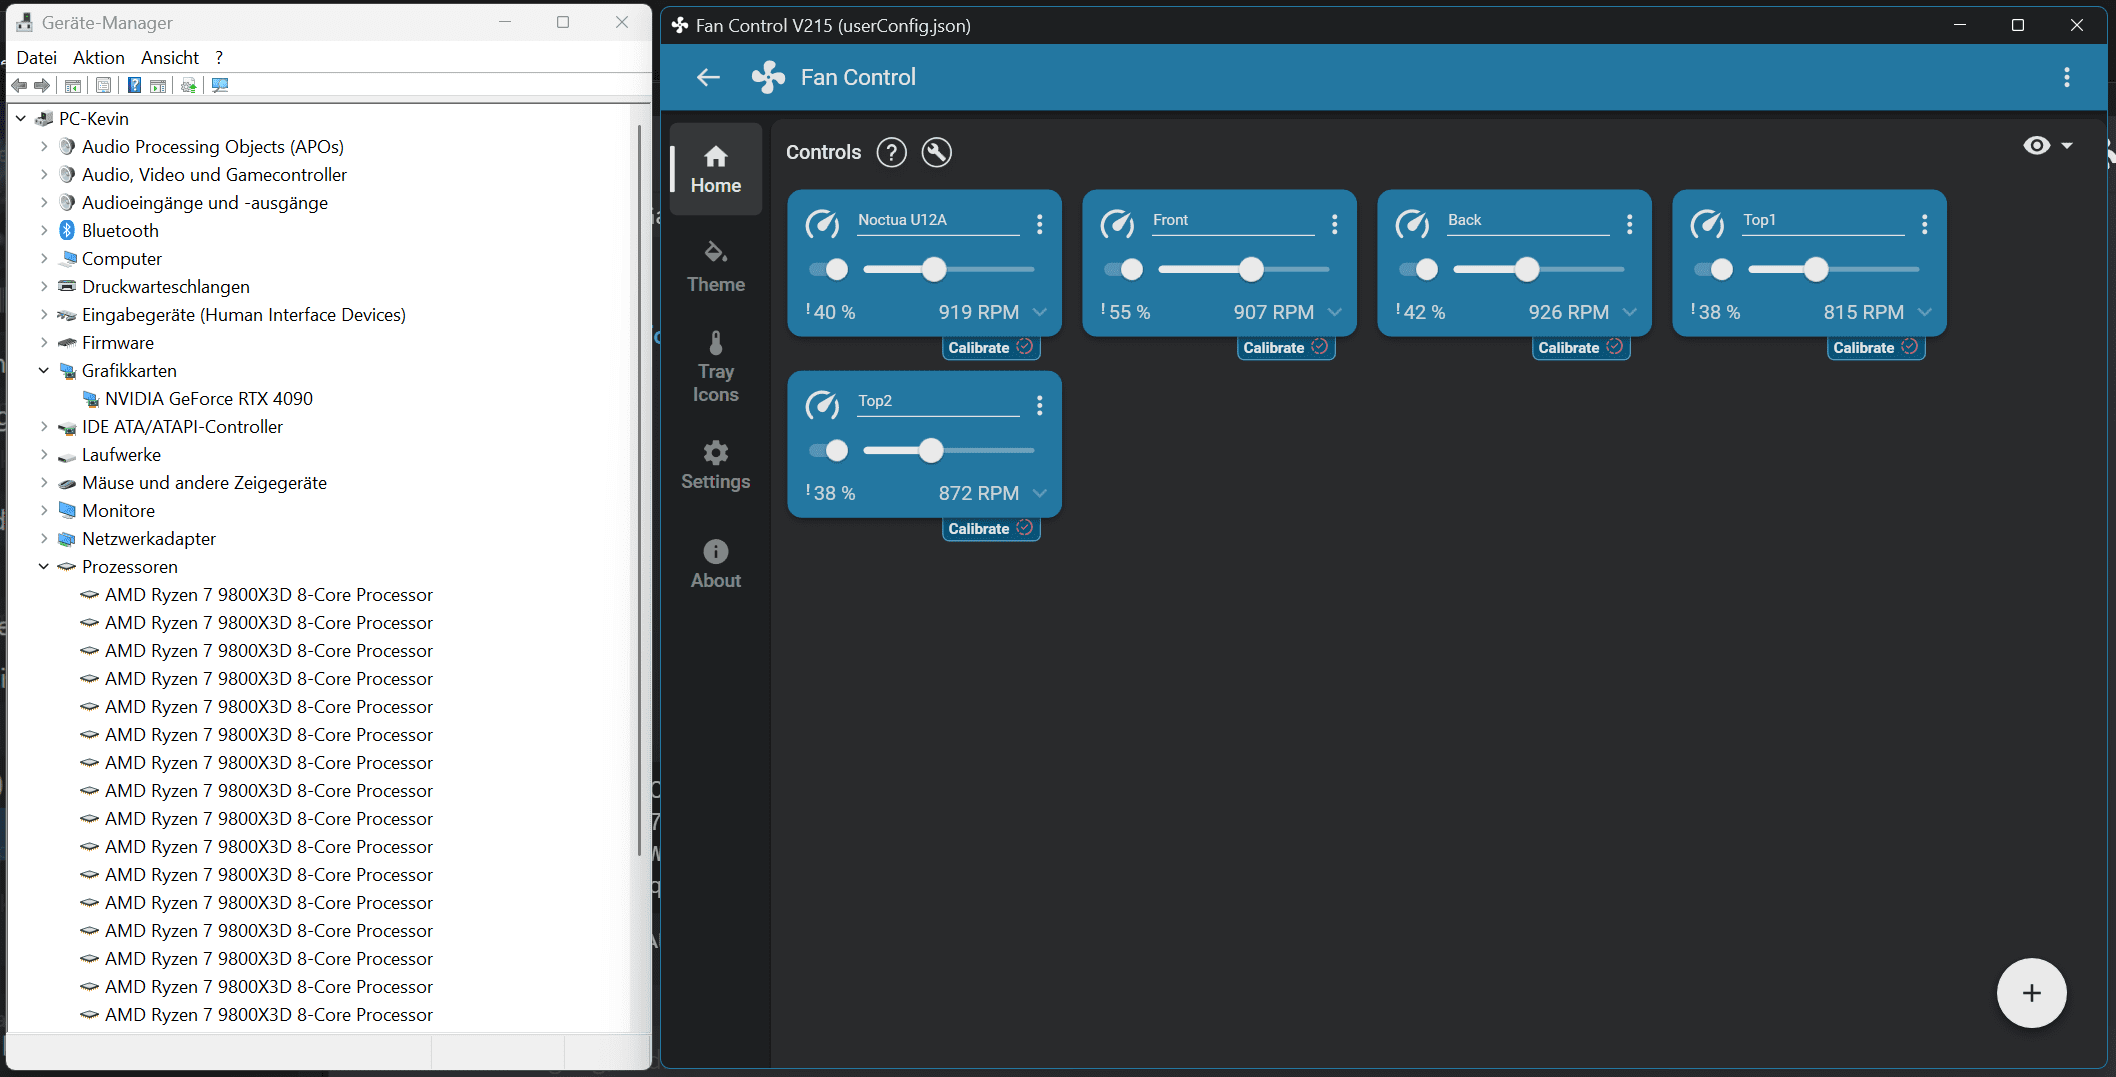
Task: Click the eye visibility dropdown in Controls
Action: [2047, 146]
